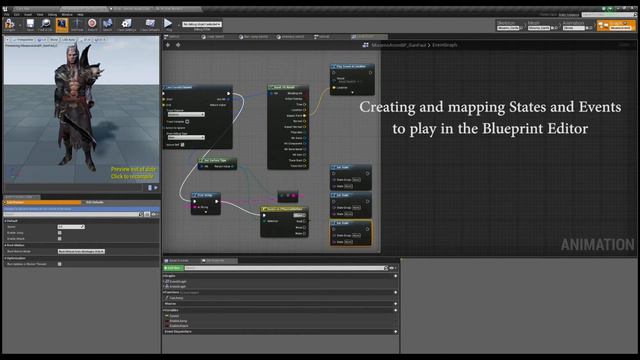Click the green Add New button

pyautogui.click(x=173, y=268)
